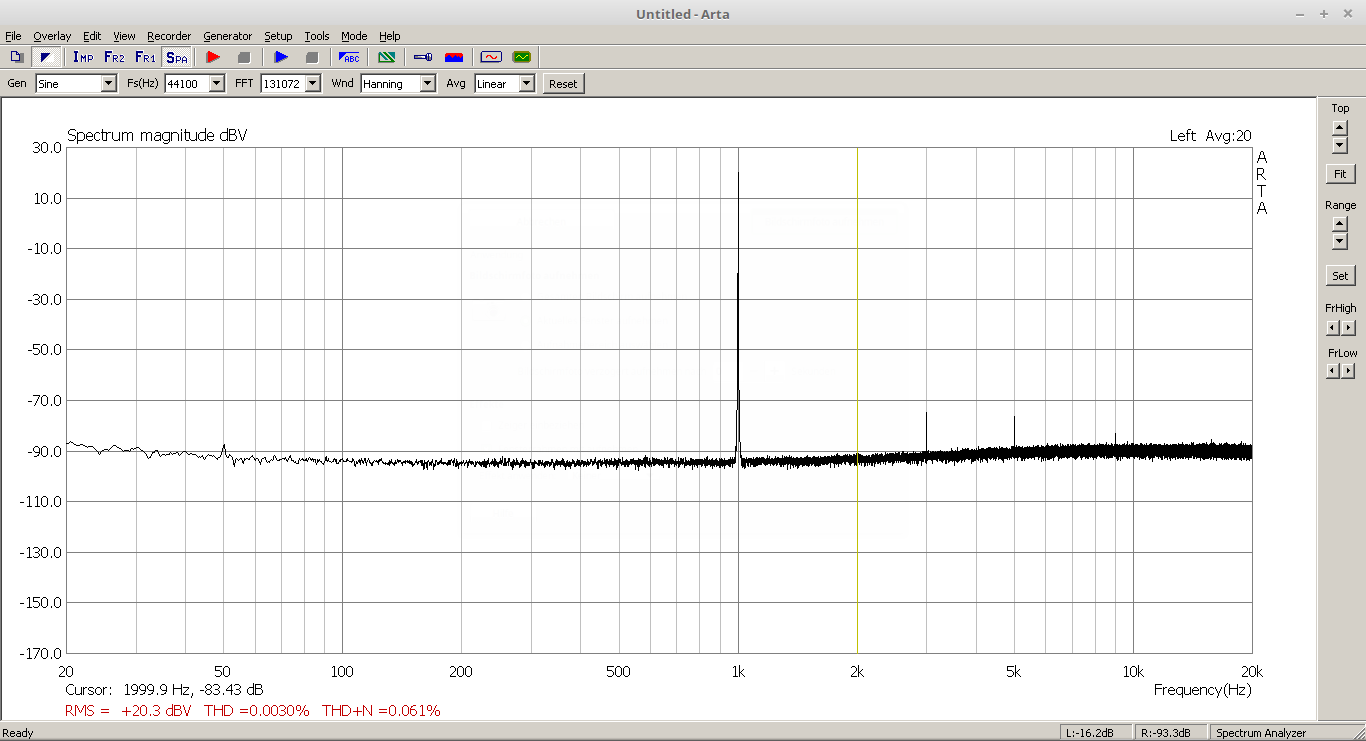Click the new document icon

click(x=17, y=57)
